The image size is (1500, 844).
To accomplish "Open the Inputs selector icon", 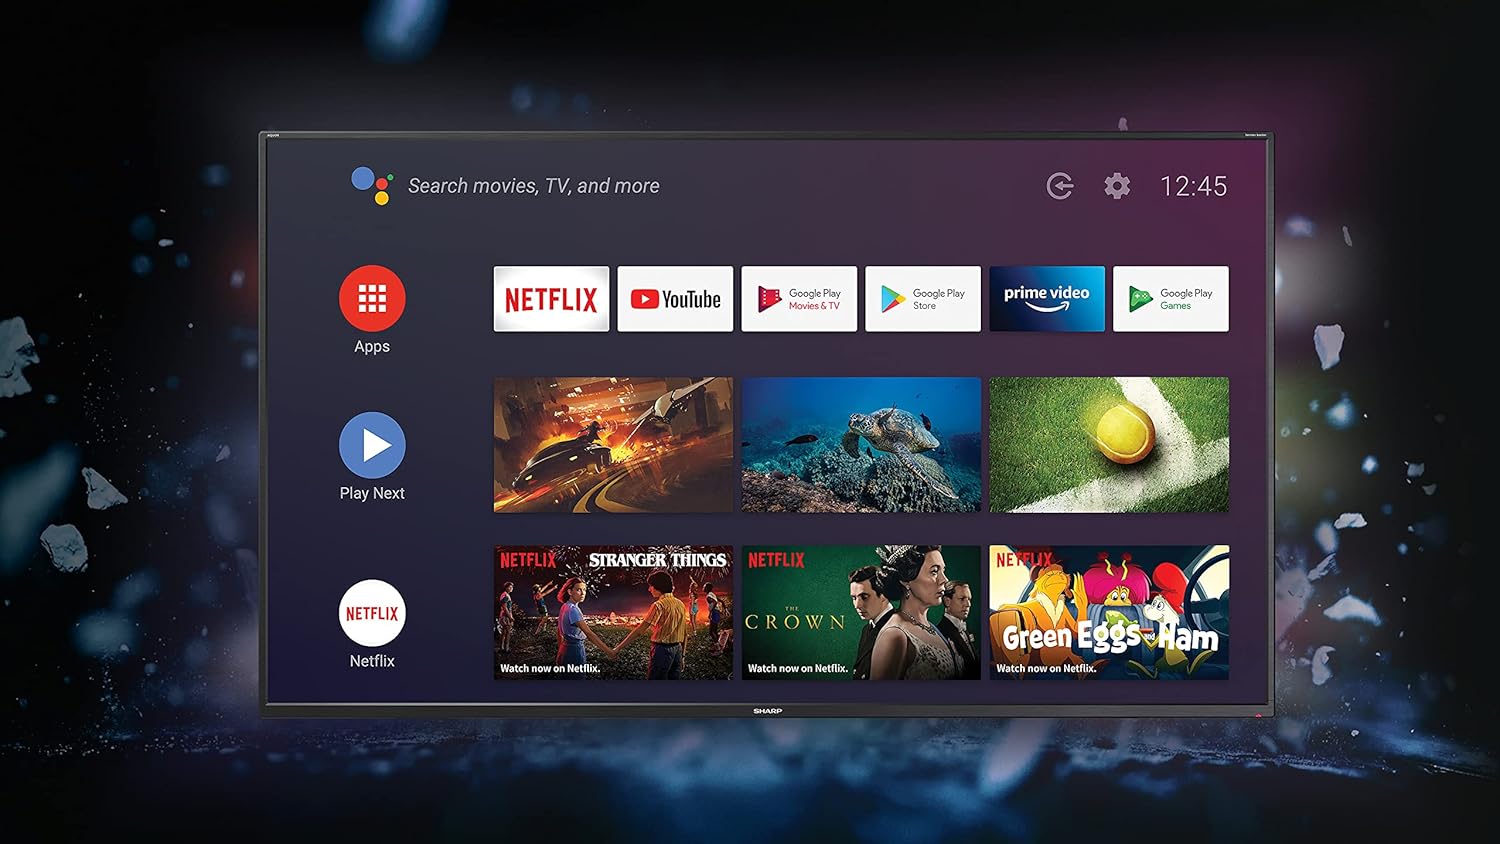I will click(1059, 185).
